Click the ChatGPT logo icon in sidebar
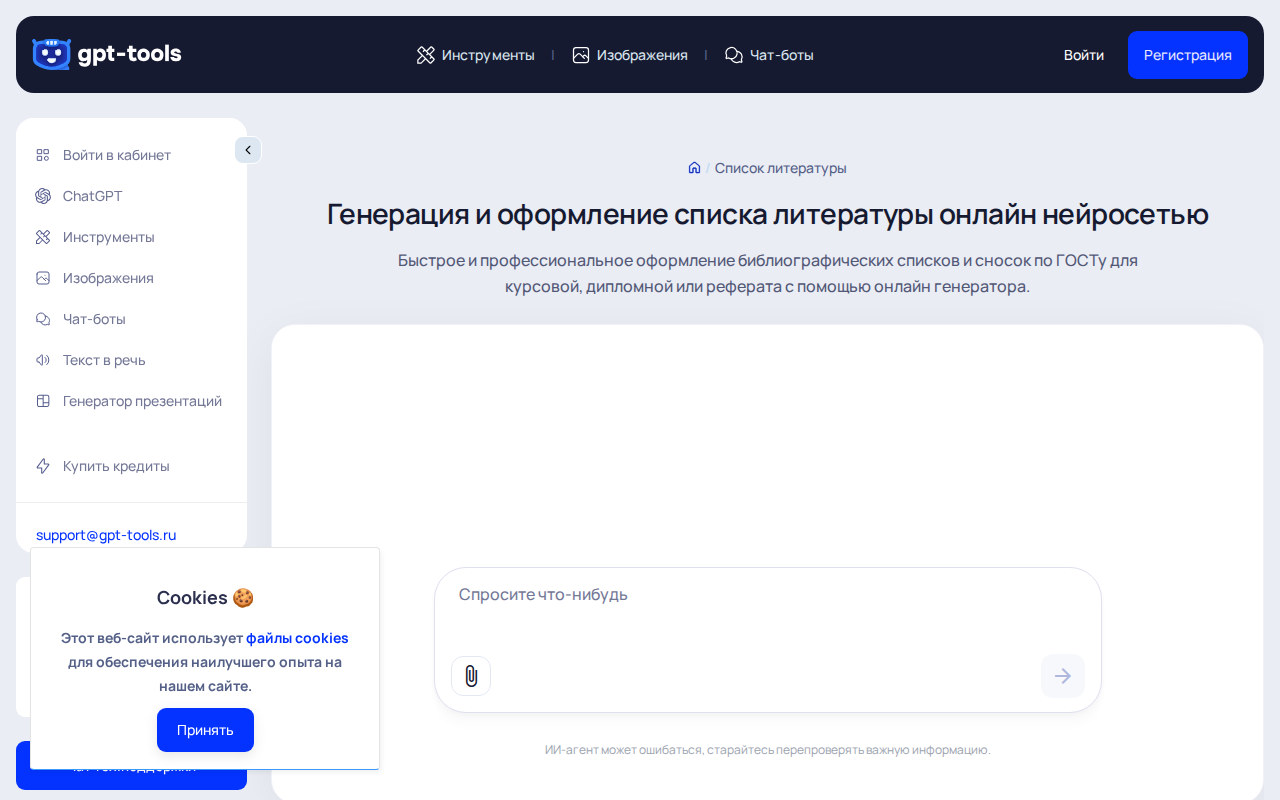This screenshot has width=1280, height=800. coord(43,196)
